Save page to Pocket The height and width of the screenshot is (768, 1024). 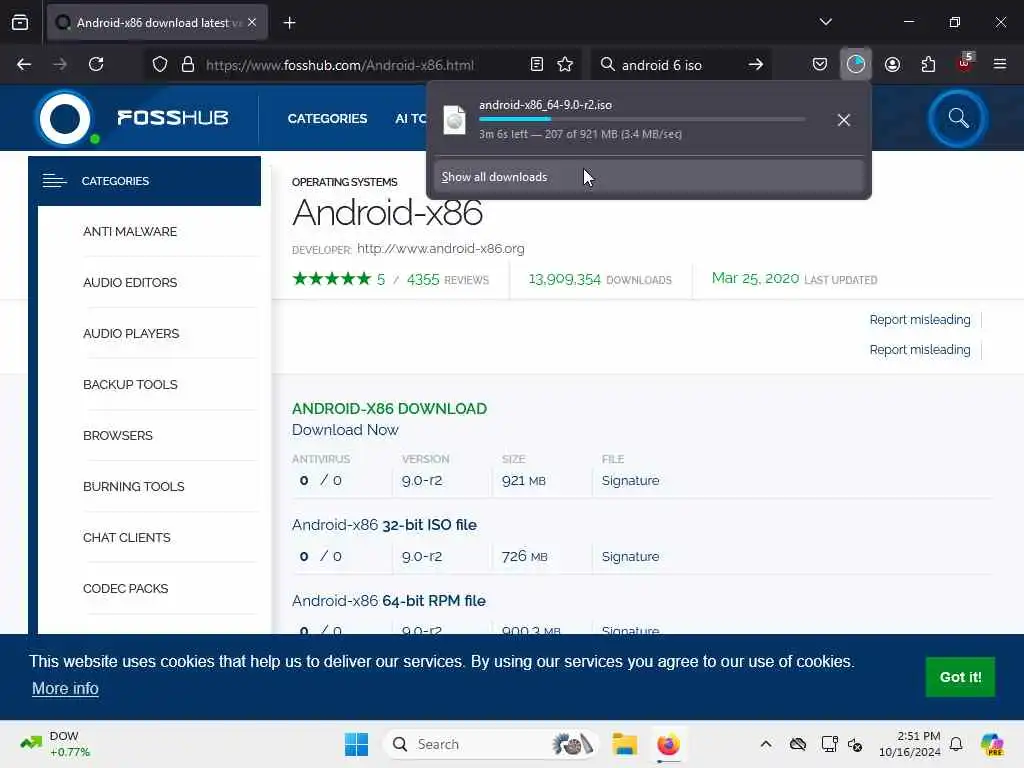point(820,64)
